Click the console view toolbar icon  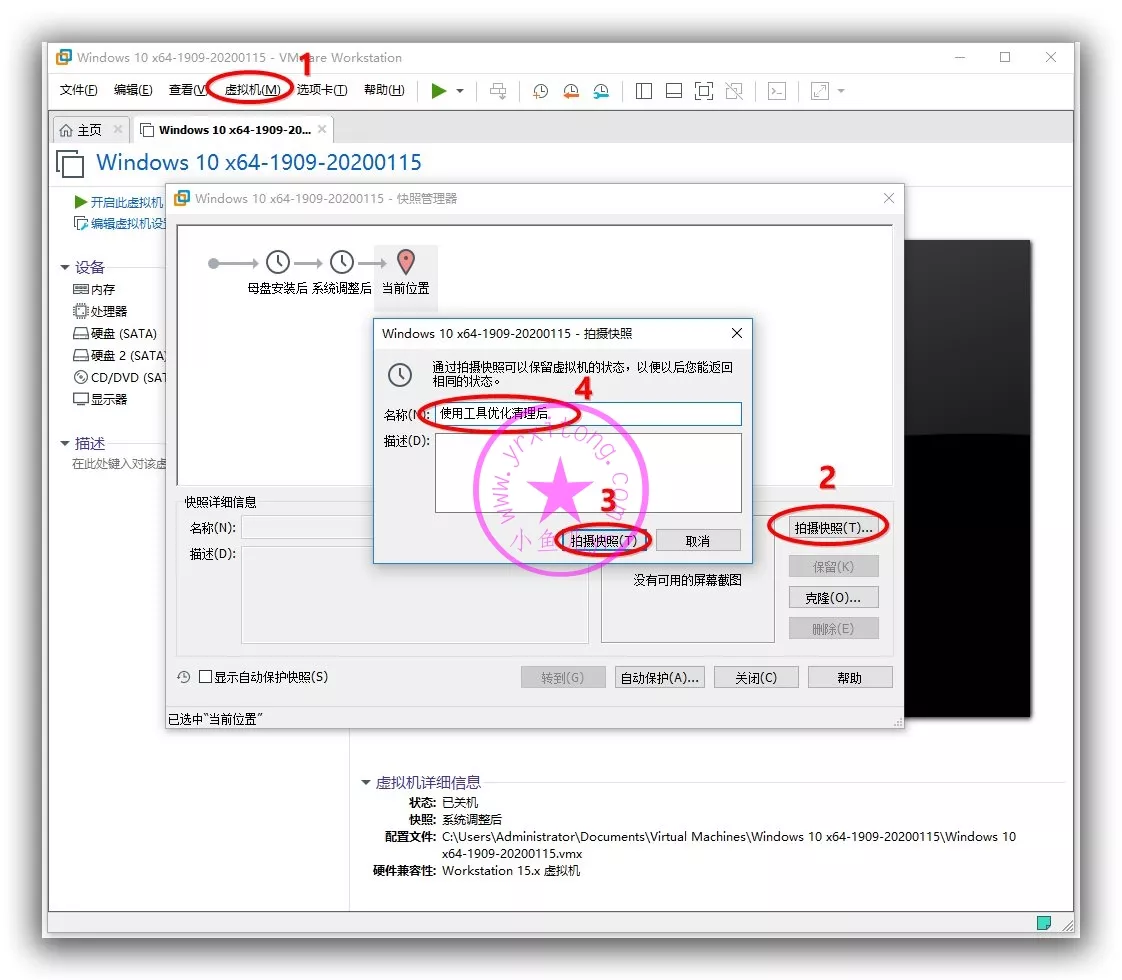pyautogui.click(x=777, y=91)
